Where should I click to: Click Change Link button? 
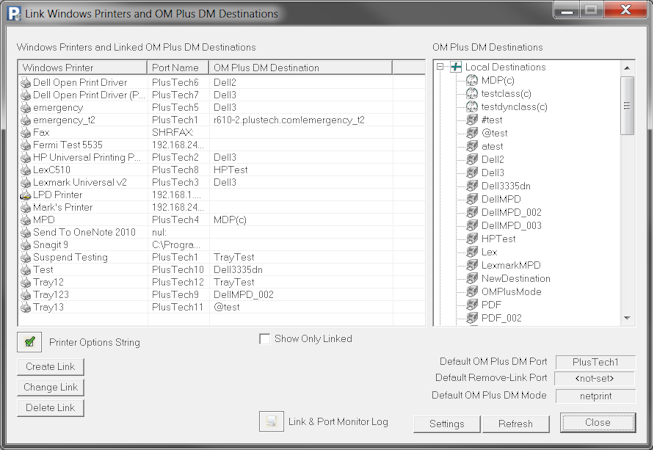[x=50, y=387]
